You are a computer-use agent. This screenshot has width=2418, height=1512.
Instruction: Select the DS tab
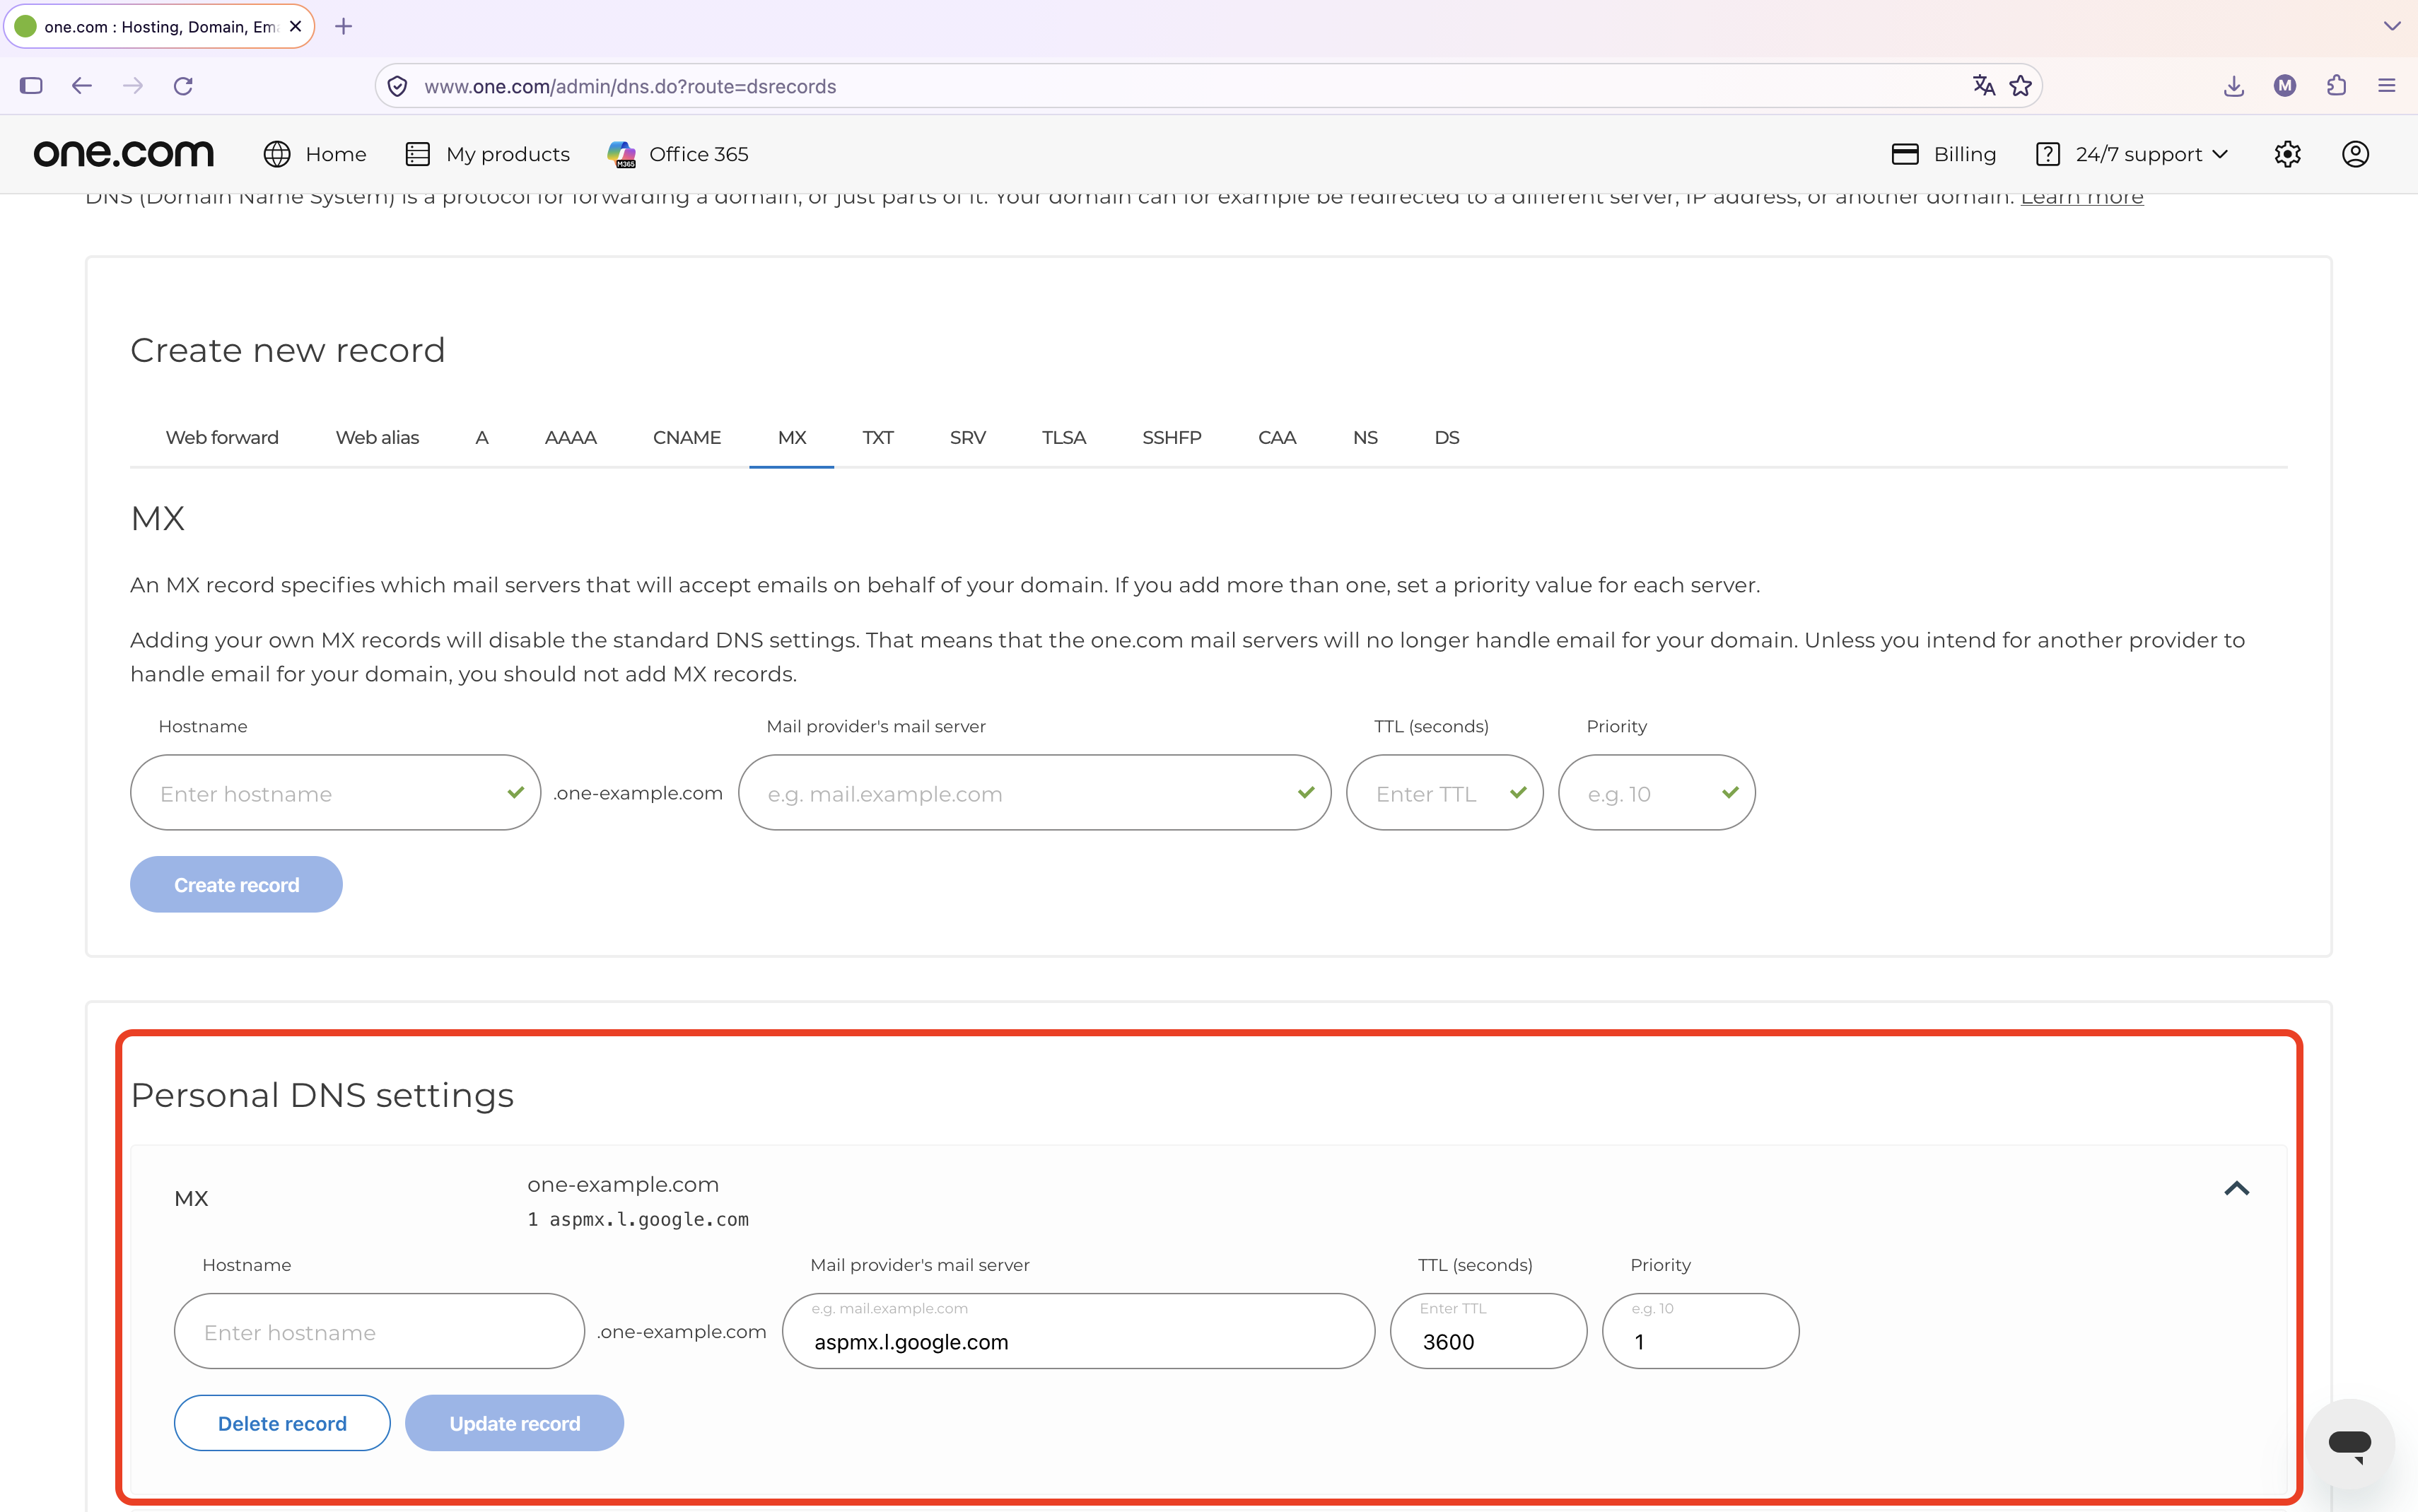click(1446, 437)
